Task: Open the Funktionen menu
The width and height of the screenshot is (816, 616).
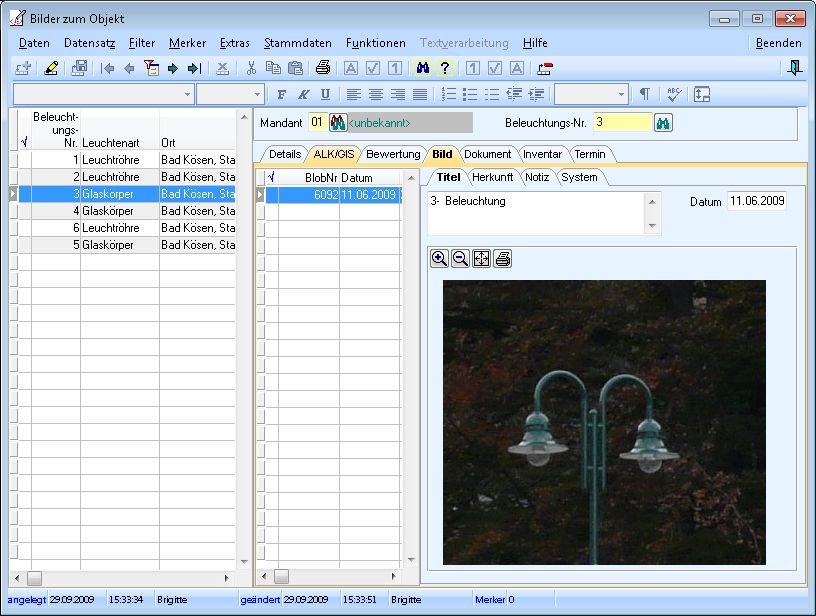Action: pos(376,43)
